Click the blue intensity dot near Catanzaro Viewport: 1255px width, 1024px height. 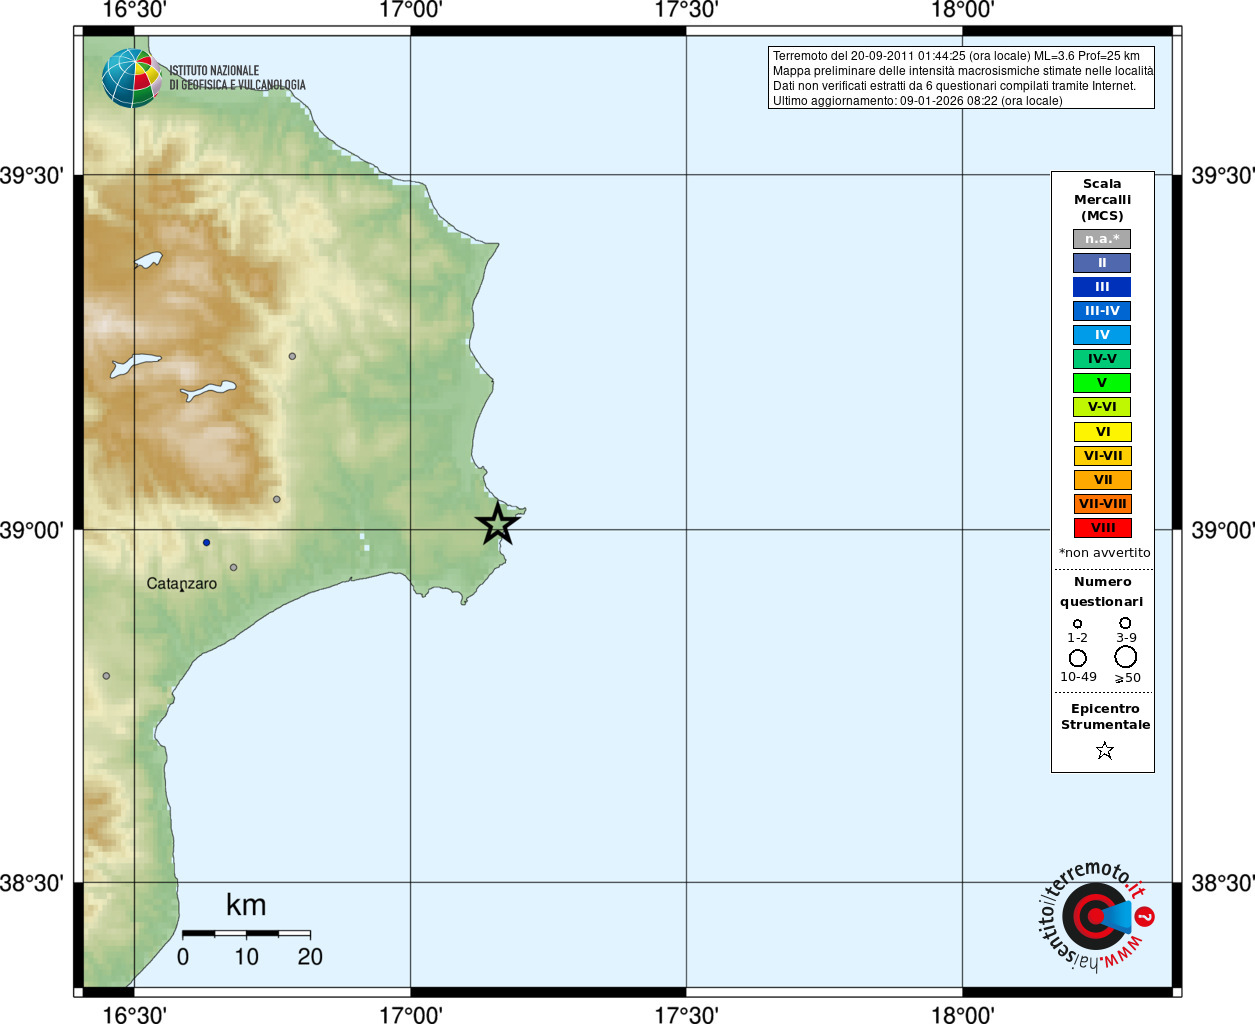[207, 543]
